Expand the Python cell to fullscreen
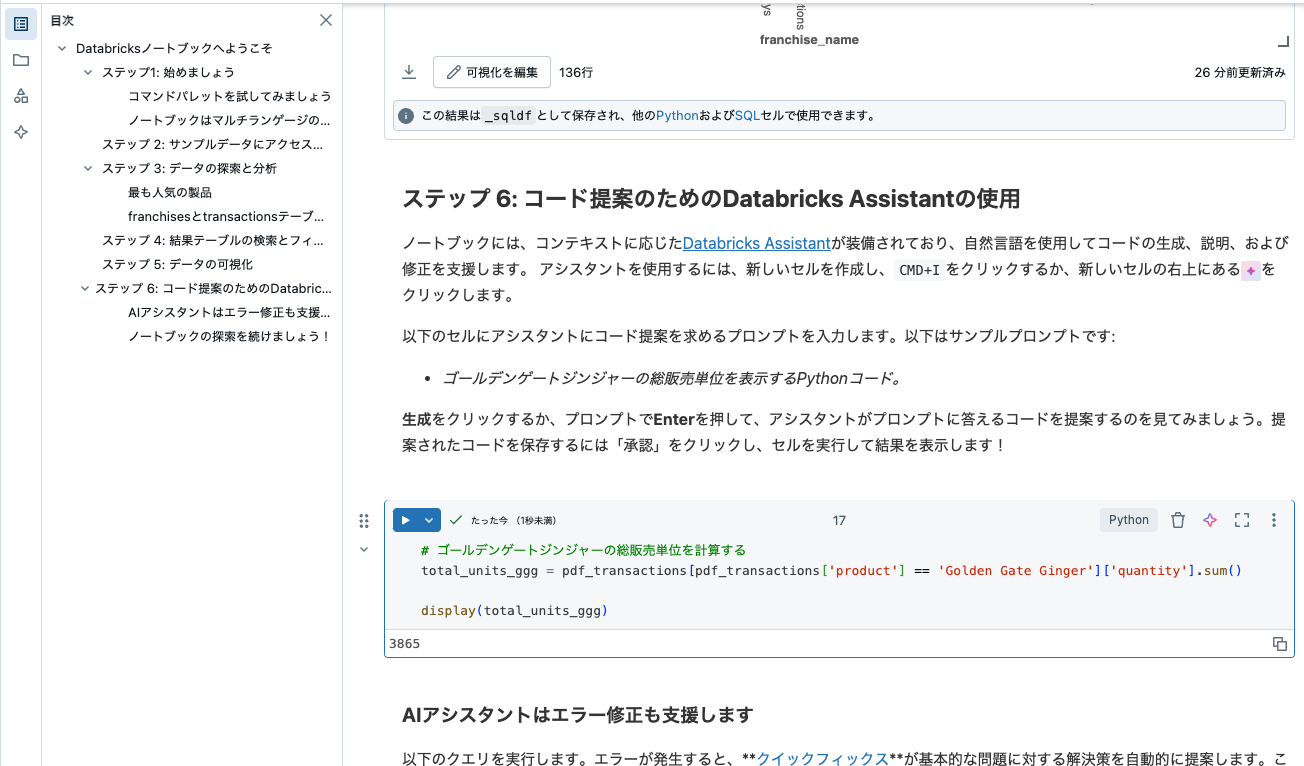The image size is (1304, 766). (x=1242, y=519)
